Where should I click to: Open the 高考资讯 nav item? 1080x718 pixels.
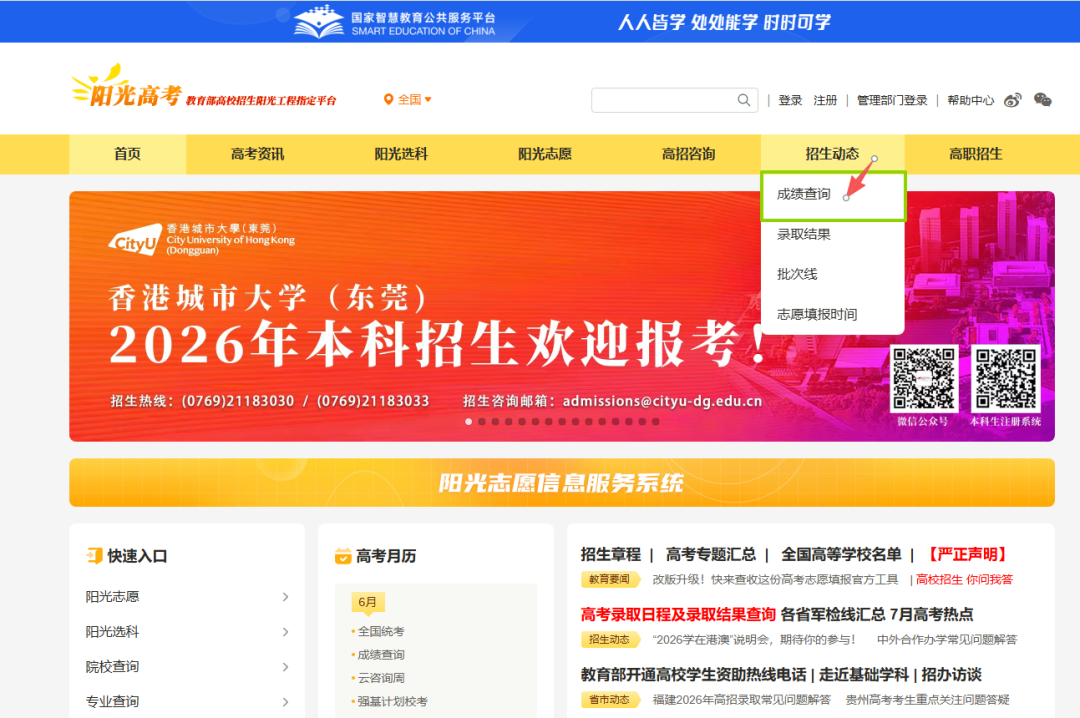click(x=258, y=154)
